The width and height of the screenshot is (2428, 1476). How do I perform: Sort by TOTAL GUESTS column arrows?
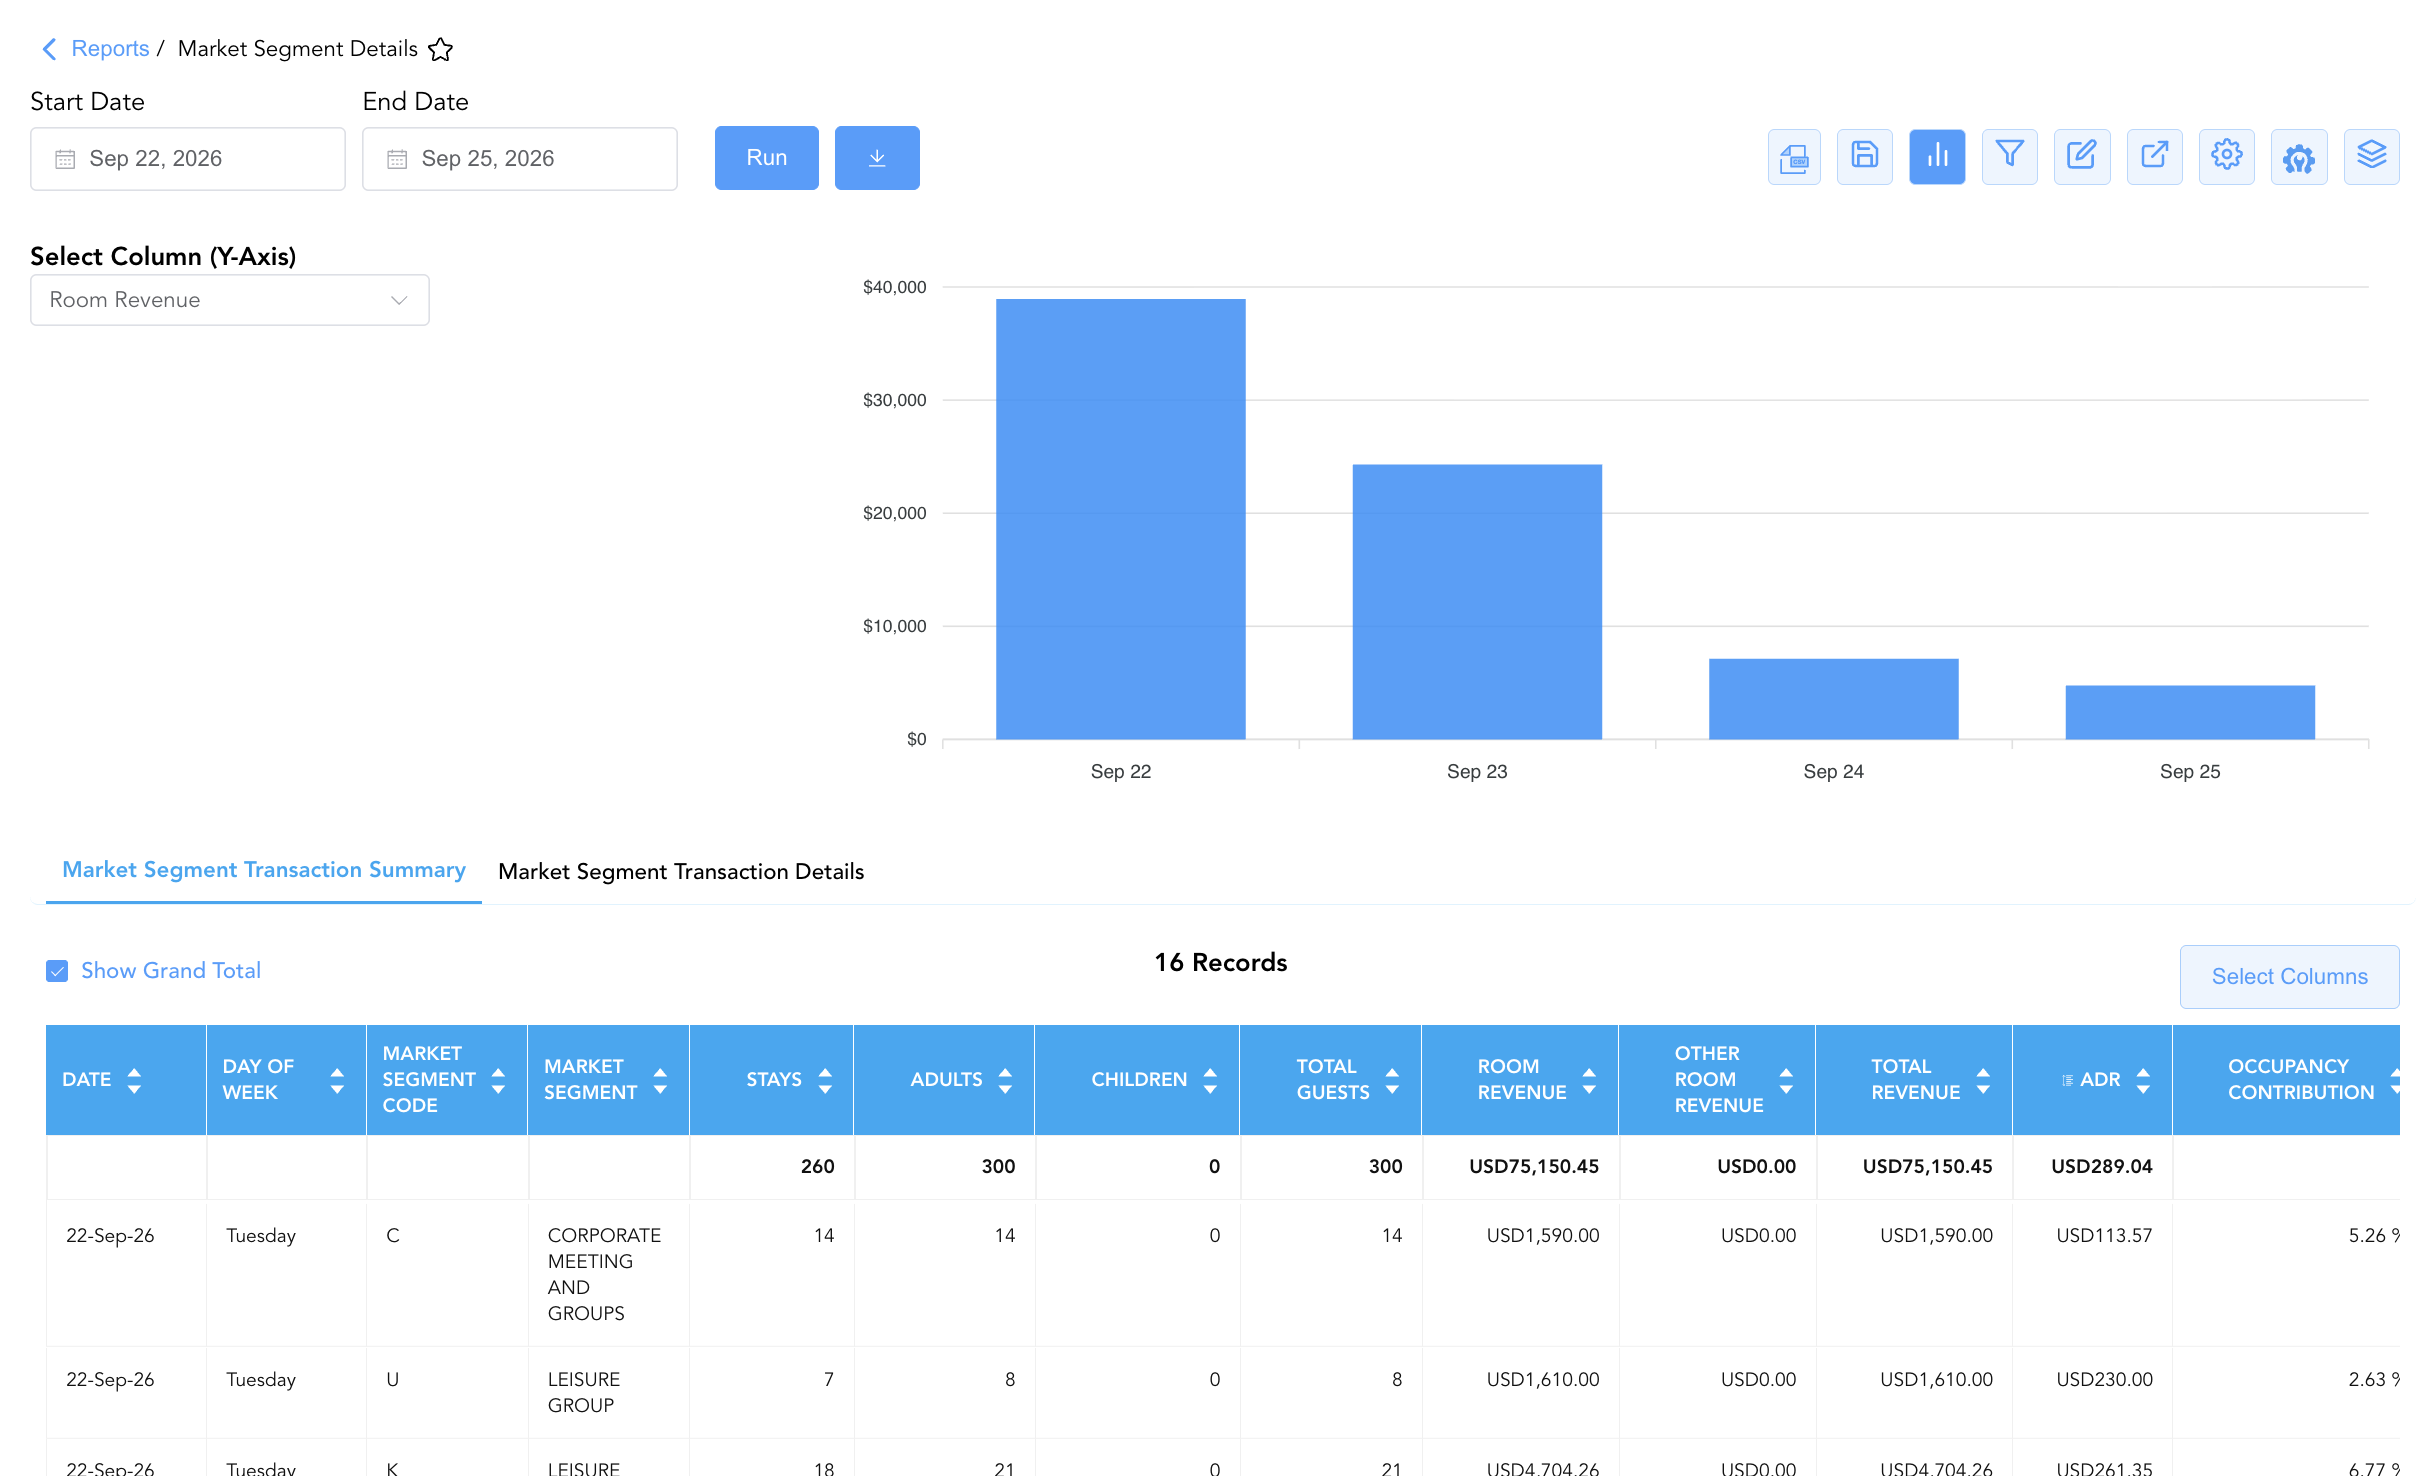click(1392, 1080)
